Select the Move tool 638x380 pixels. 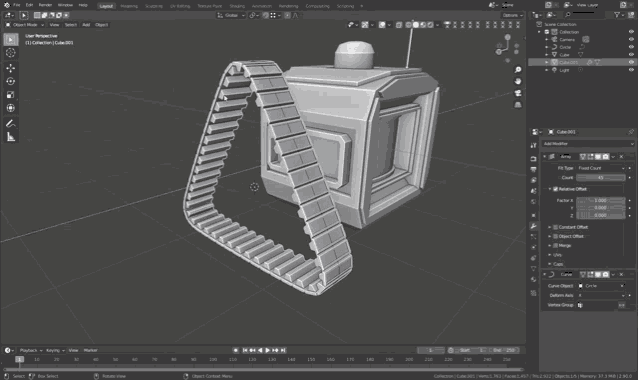pyautogui.click(x=11, y=68)
